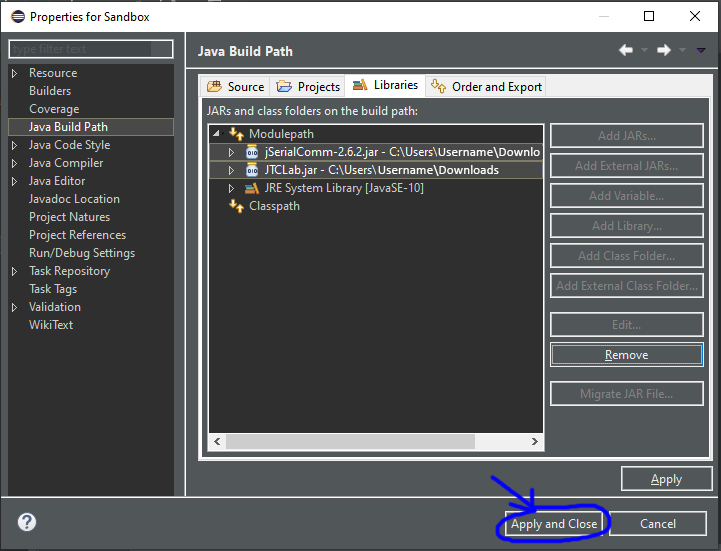This screenshot has height=551, width=721.
Task: Select the JTCLab.jar row text
Action: pos(381,170)
